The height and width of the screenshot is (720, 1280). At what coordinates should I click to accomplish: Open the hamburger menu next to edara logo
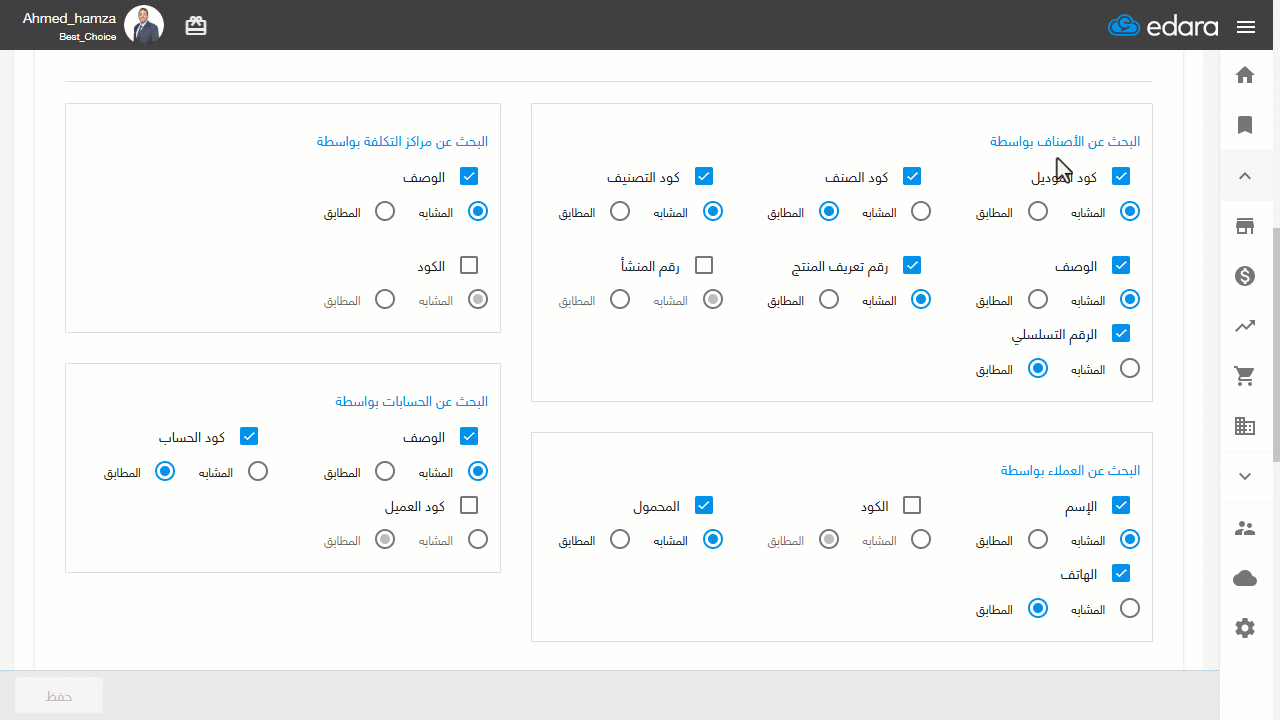[x=1246, y=27]
